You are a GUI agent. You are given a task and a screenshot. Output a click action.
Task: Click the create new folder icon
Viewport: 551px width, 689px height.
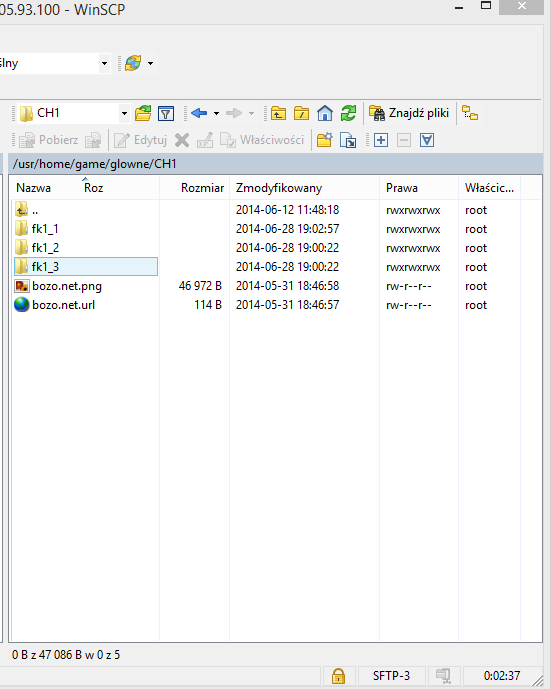coord(324,140)
